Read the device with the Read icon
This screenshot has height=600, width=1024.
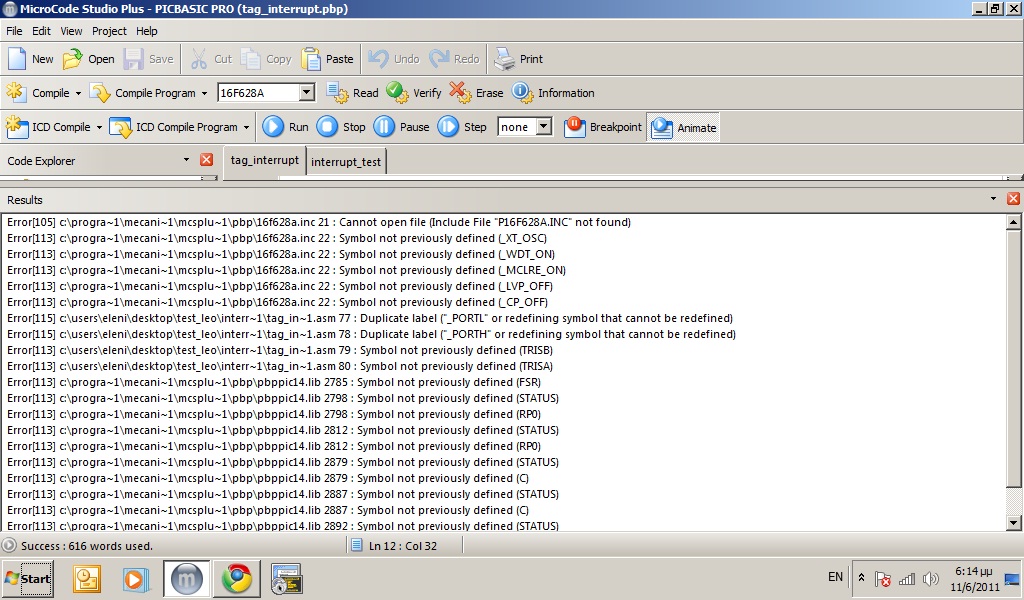(x=353, y=93)
